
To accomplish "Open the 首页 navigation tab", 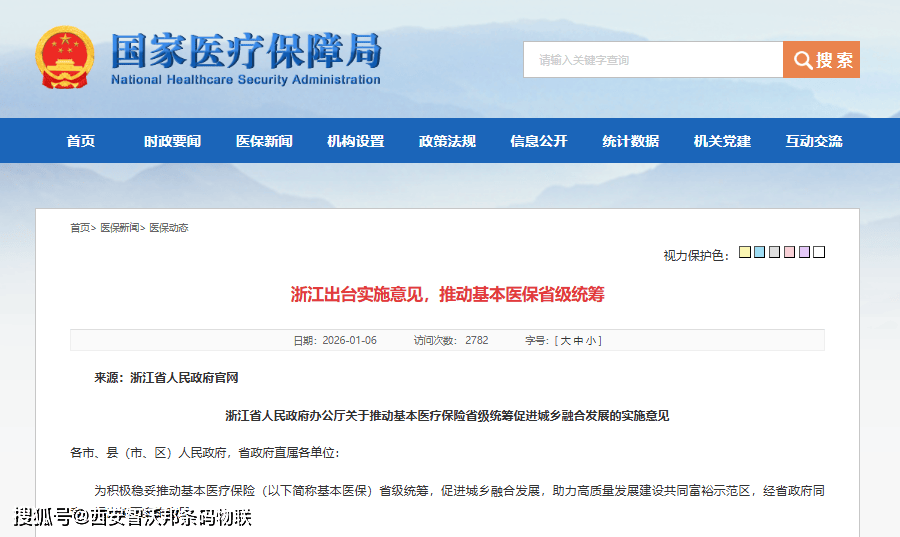I will tap(80, 141).
